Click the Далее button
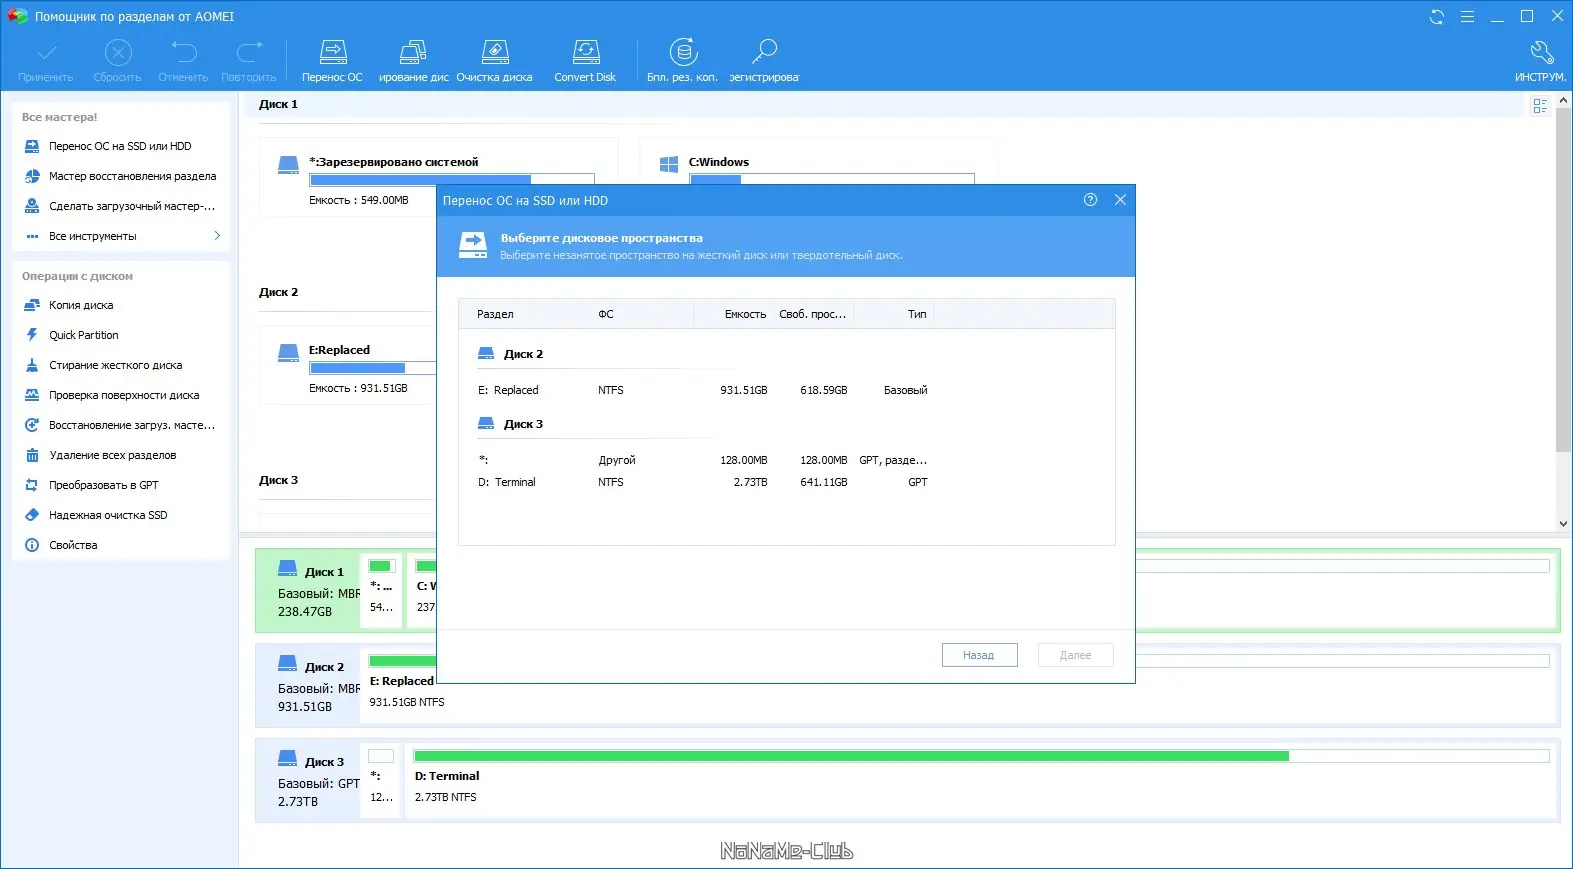 tap(1075, 655)
